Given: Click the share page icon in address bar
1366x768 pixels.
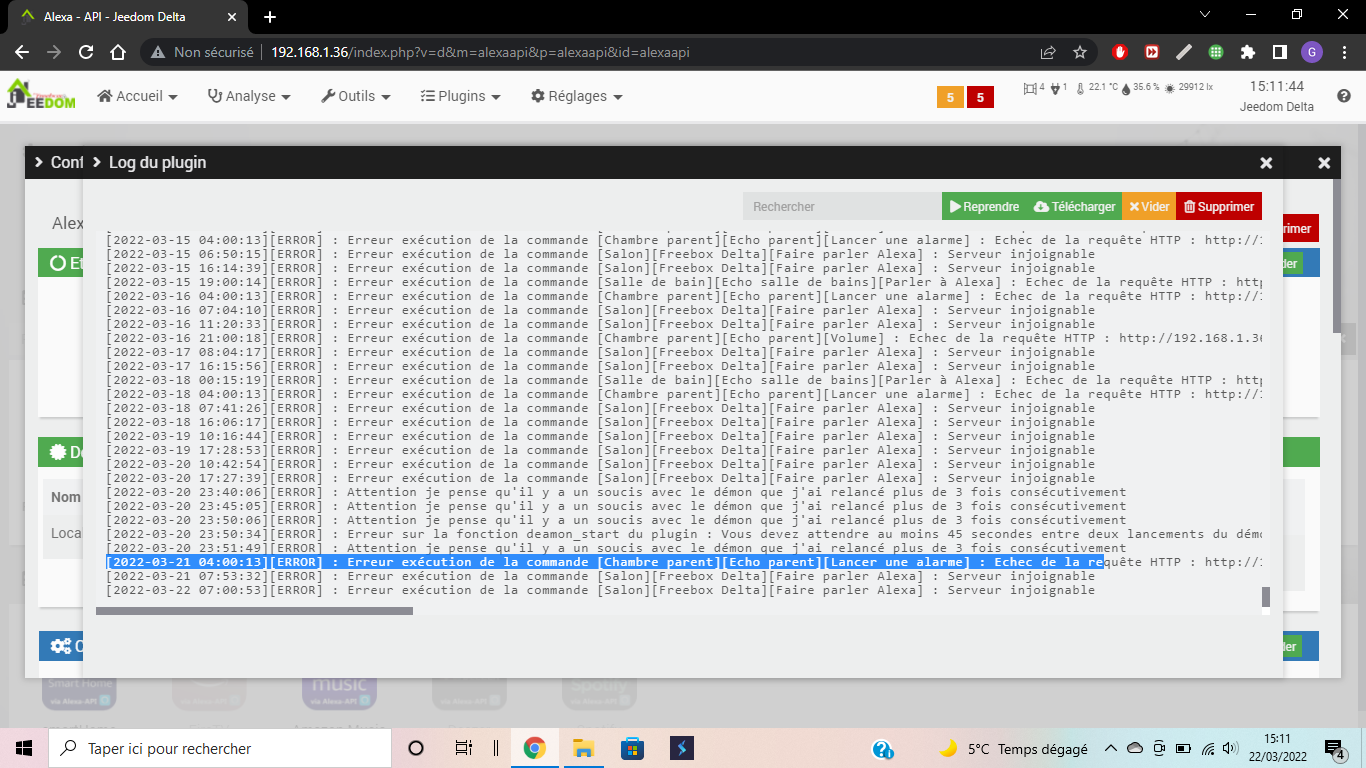Looking at the screenshot, I should (1048, 52).
